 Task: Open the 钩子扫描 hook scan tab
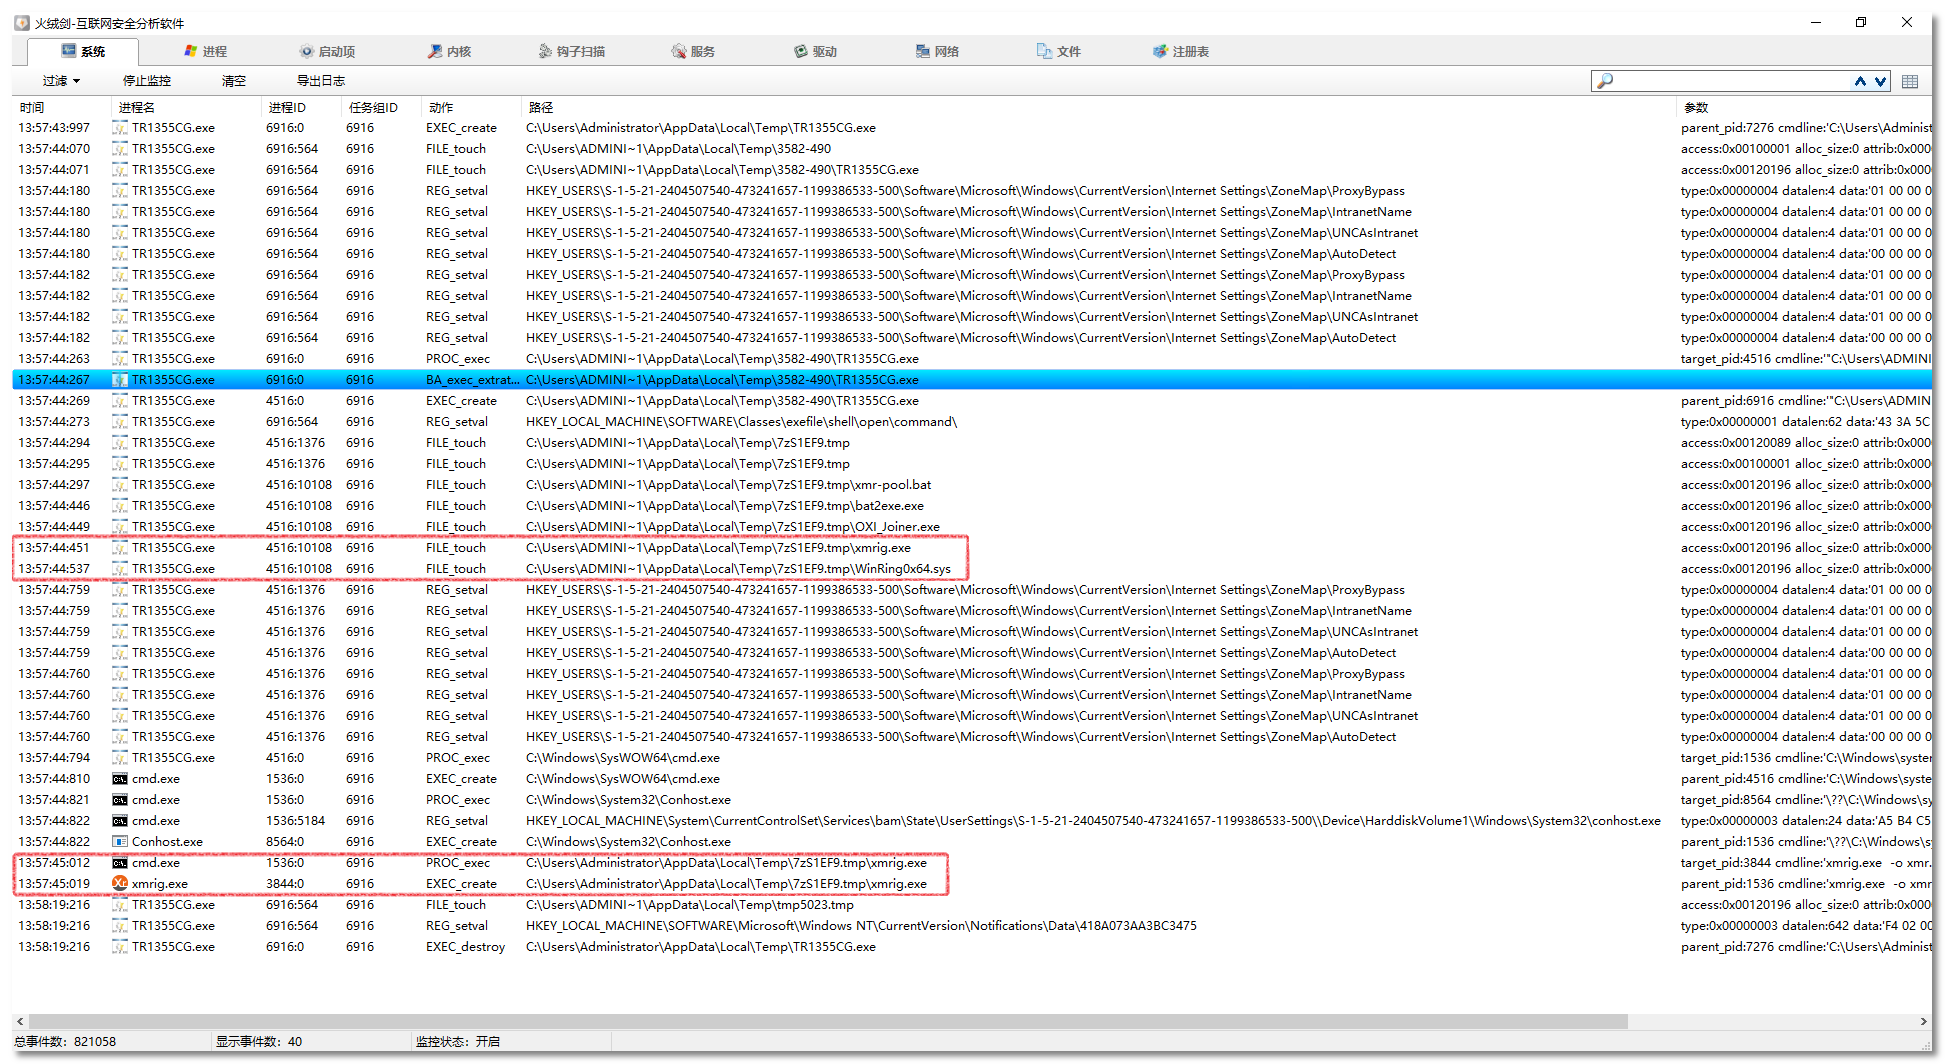pos(572,51)
